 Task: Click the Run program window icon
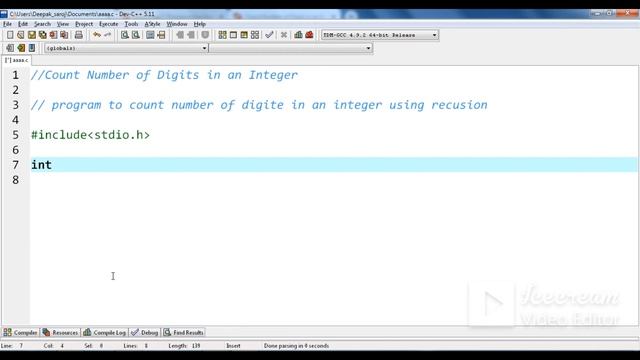point(233,35)
